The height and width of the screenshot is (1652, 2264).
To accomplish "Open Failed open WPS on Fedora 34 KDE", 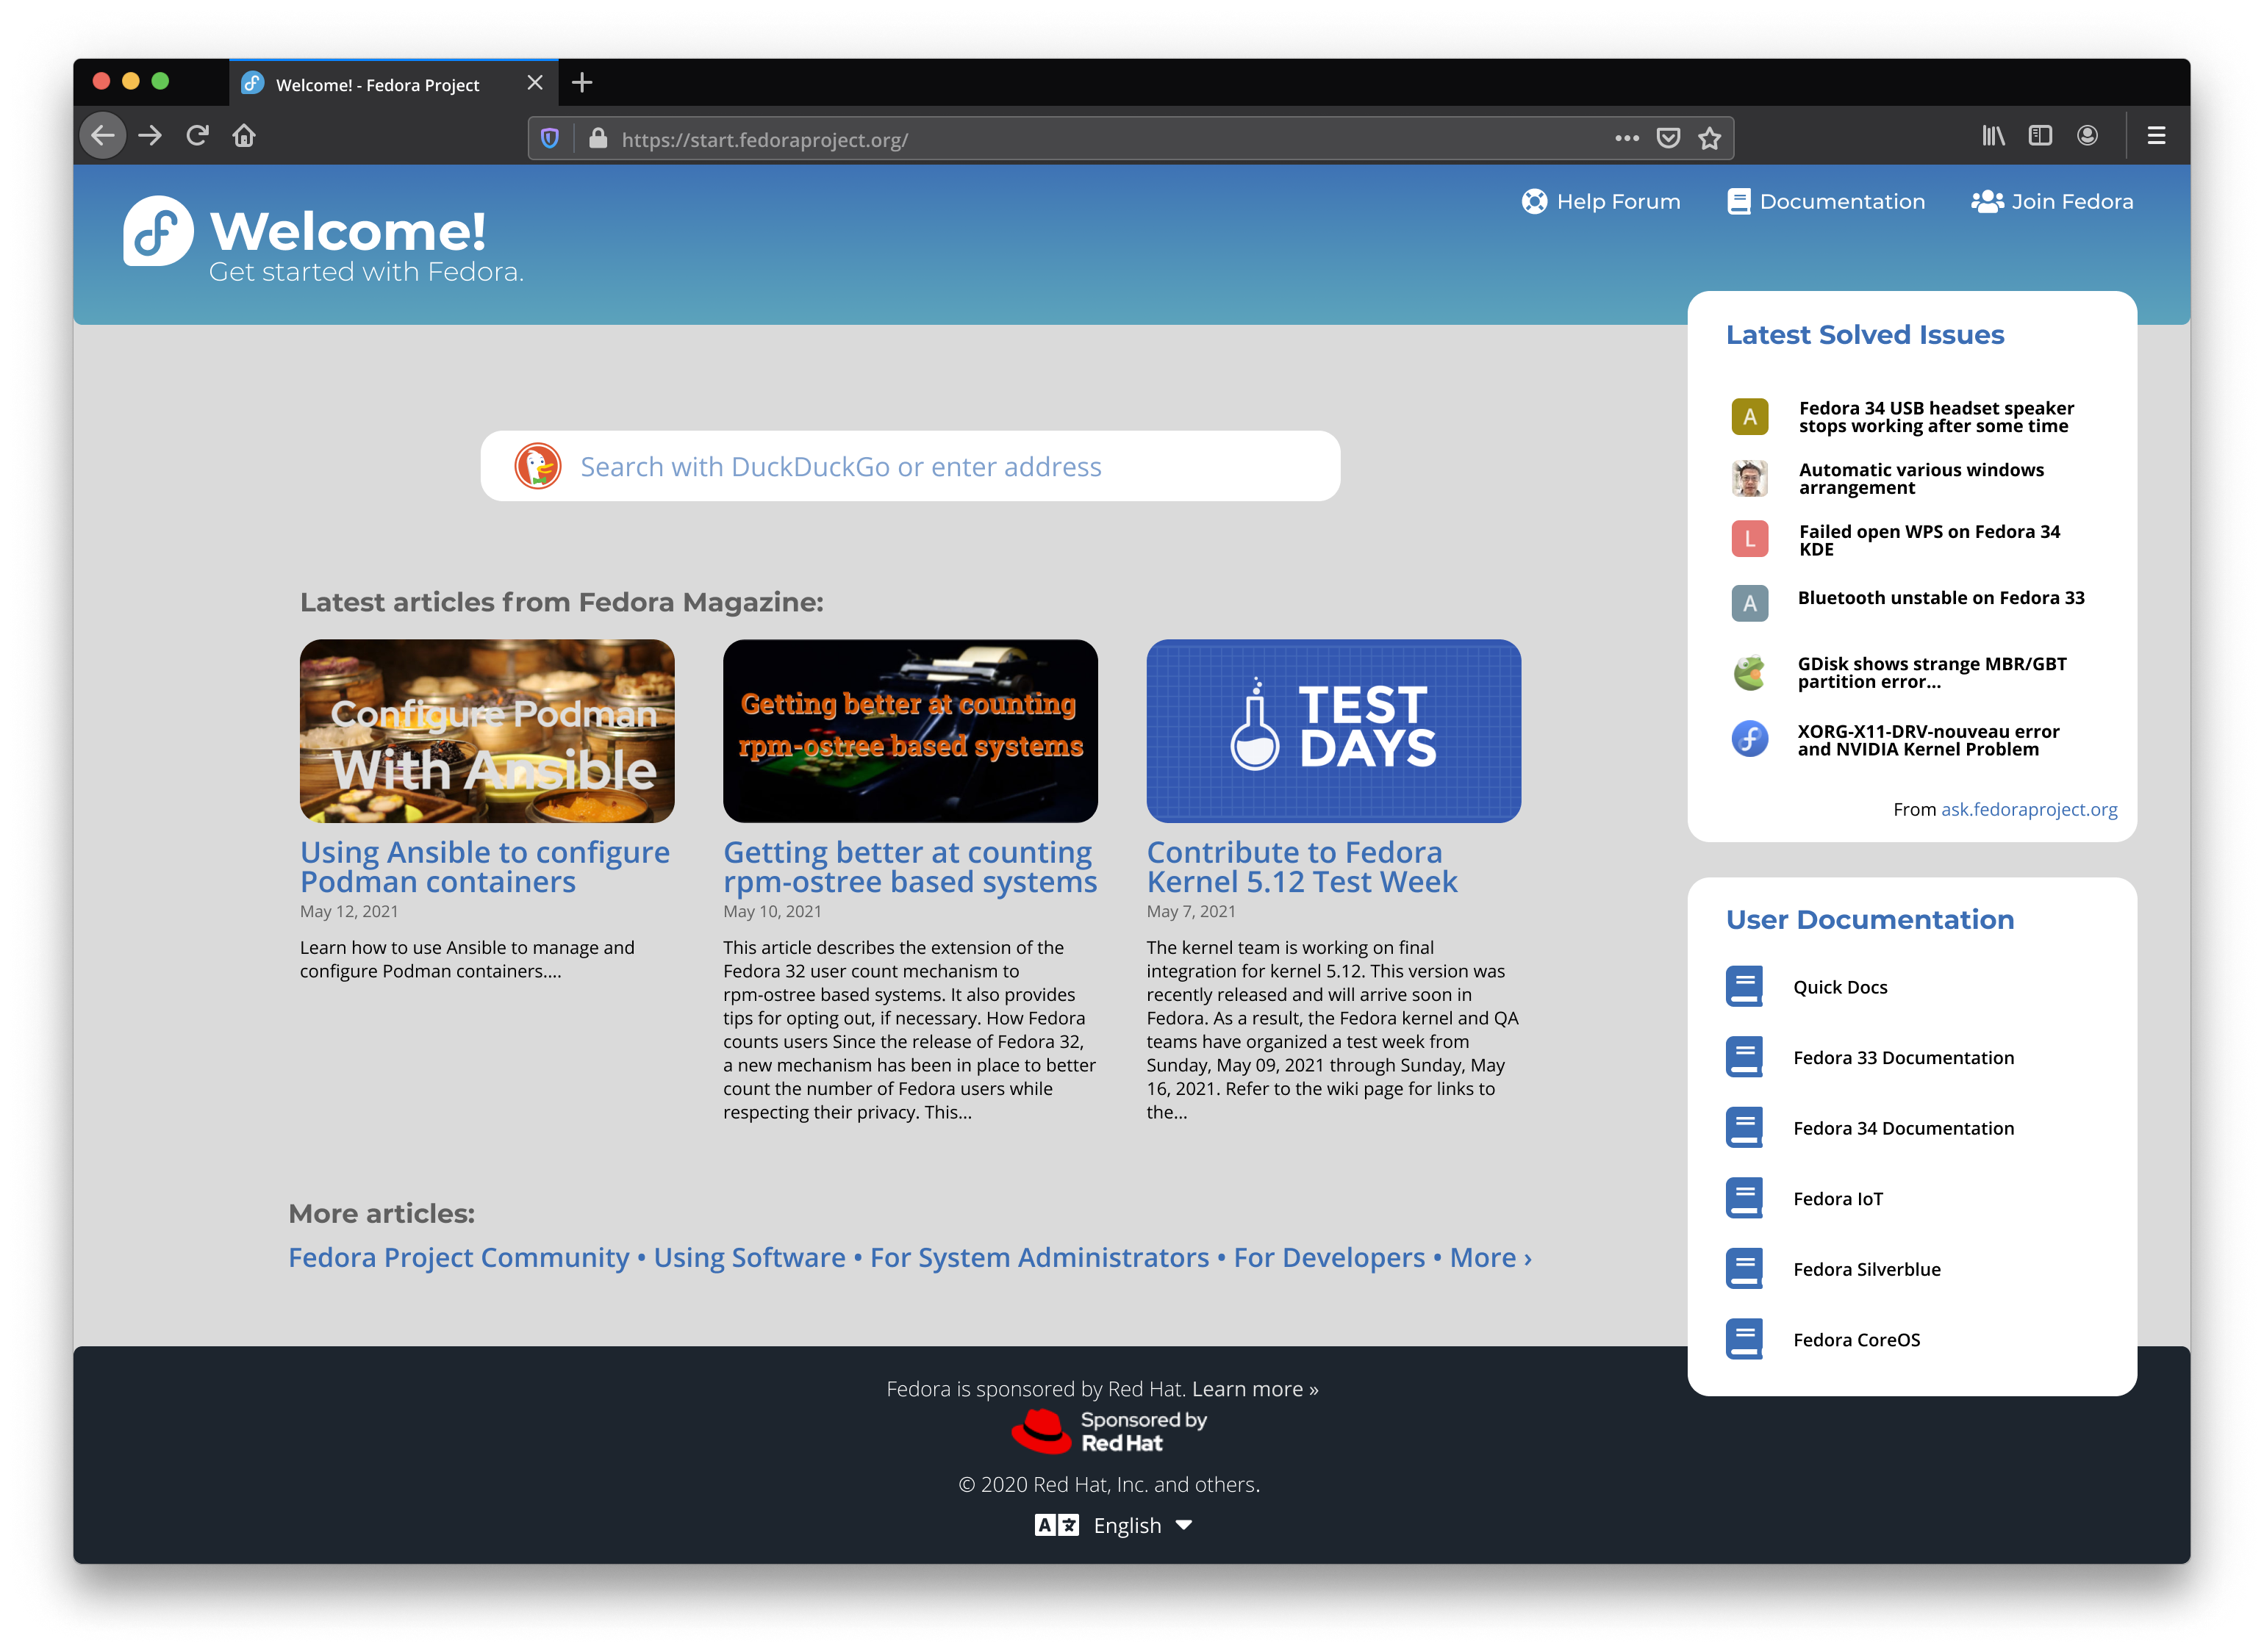I will point(1929,541).
